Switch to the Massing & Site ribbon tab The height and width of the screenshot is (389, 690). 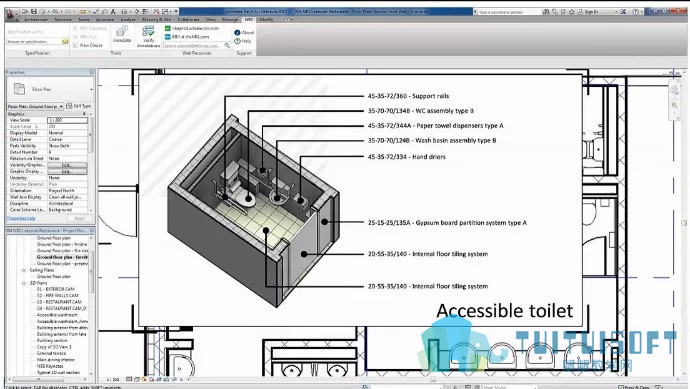(156, 20)
